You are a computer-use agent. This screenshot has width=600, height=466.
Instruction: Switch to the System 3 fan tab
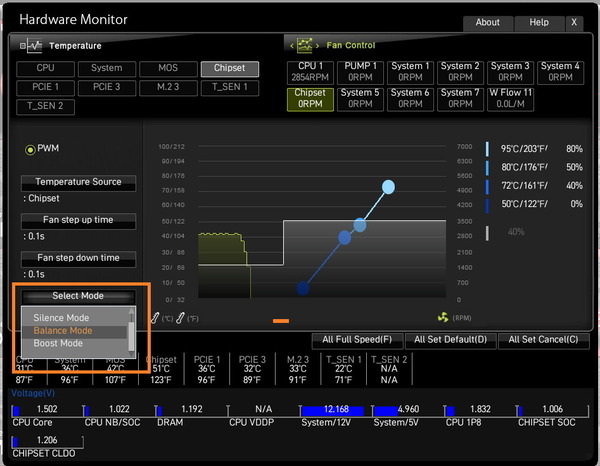click(x=510, y=72)
